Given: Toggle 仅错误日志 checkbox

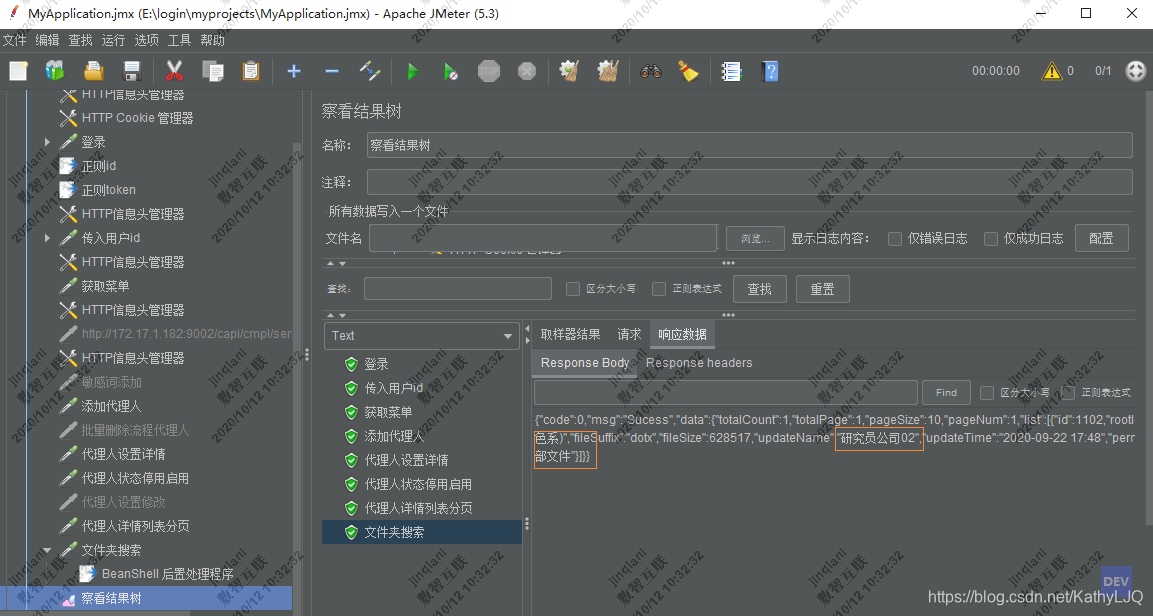Looking at the screenshot, I should pos(895,238).
